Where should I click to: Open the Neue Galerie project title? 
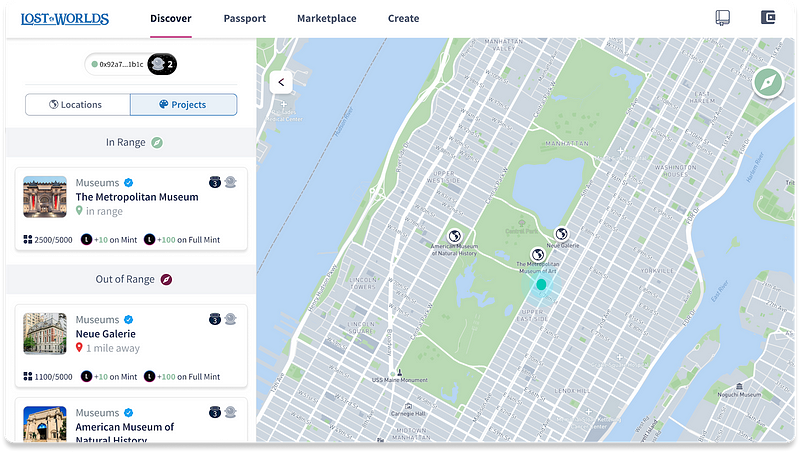pyautogui.click(x=106, y=334)
